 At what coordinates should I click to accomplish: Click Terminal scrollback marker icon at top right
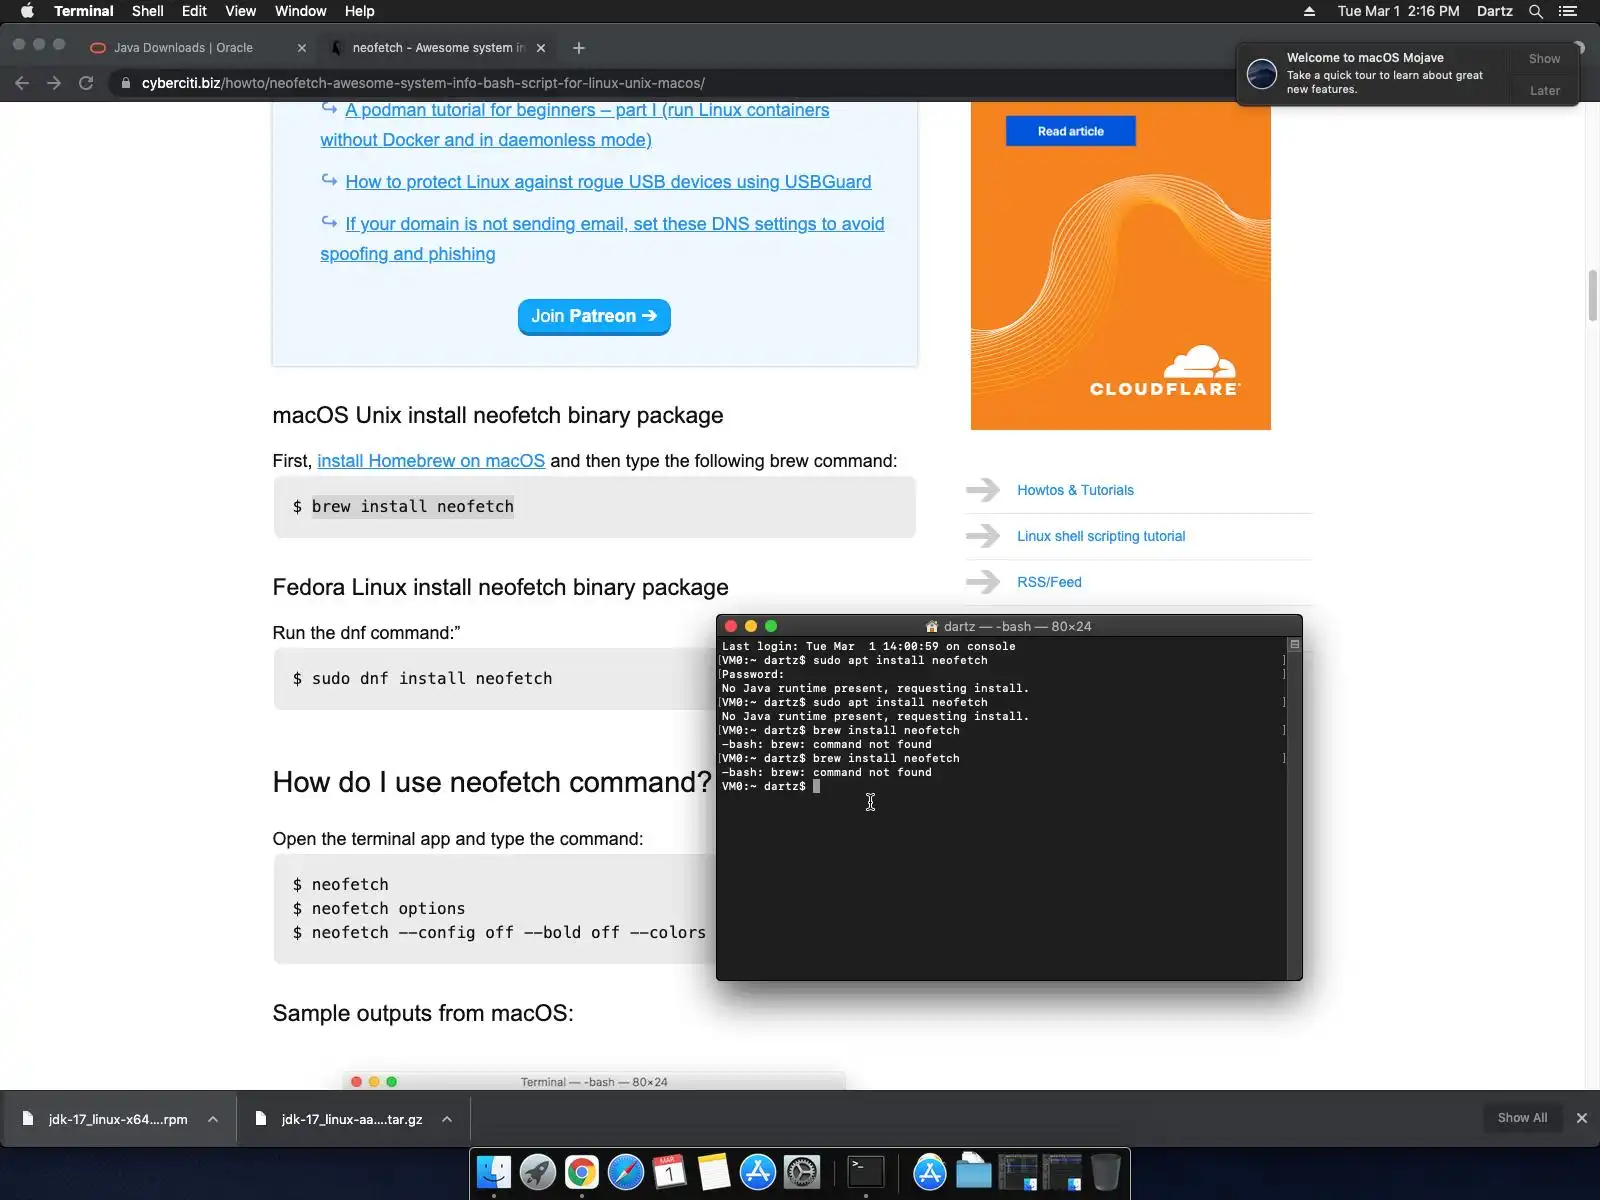[x=1294, y=645]
